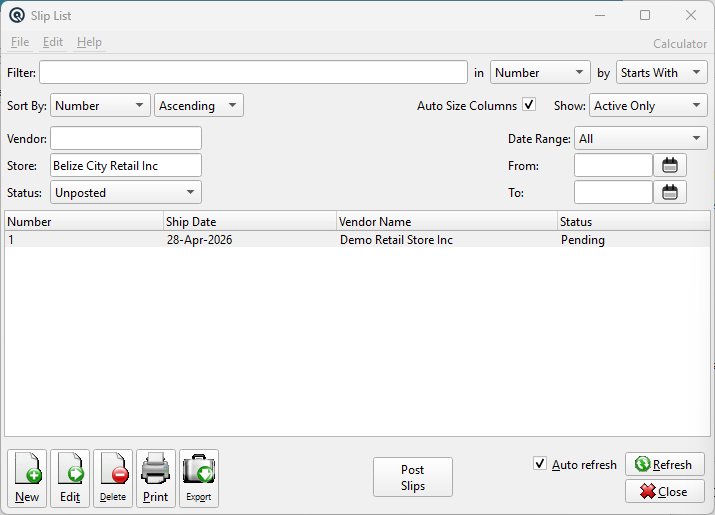Click the Refresh button

point(664,464)
